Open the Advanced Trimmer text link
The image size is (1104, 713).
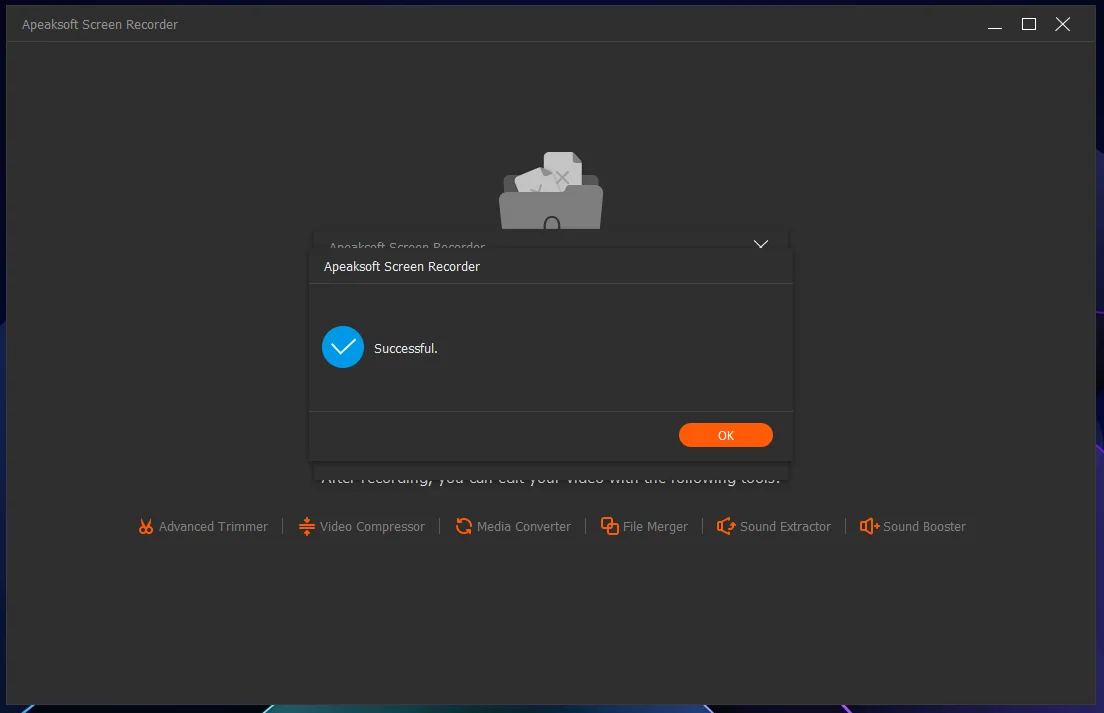pos(213,526)
